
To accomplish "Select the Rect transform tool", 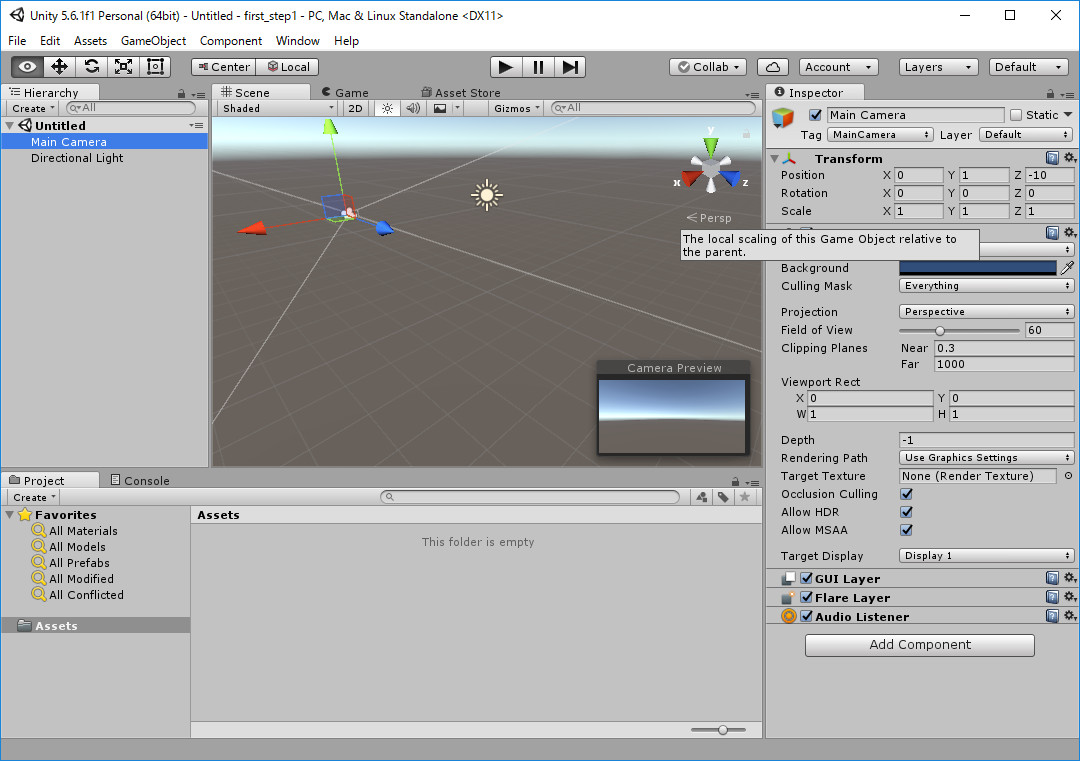I will pos(155,67).
